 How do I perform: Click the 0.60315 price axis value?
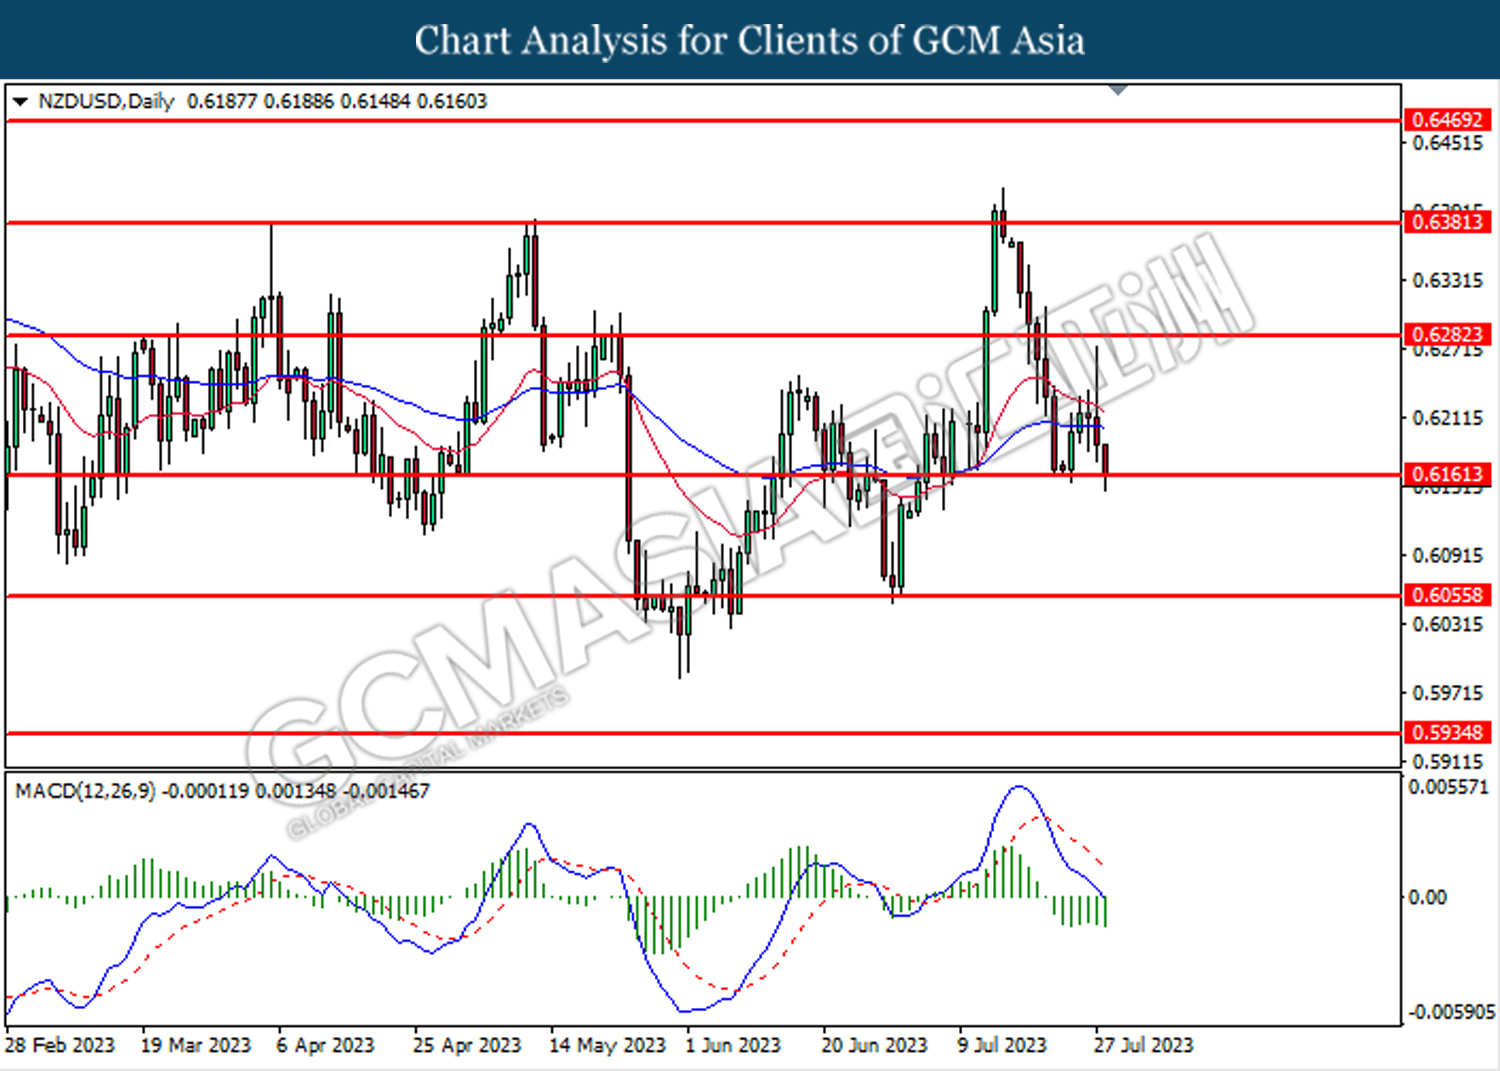point(1448,624)
